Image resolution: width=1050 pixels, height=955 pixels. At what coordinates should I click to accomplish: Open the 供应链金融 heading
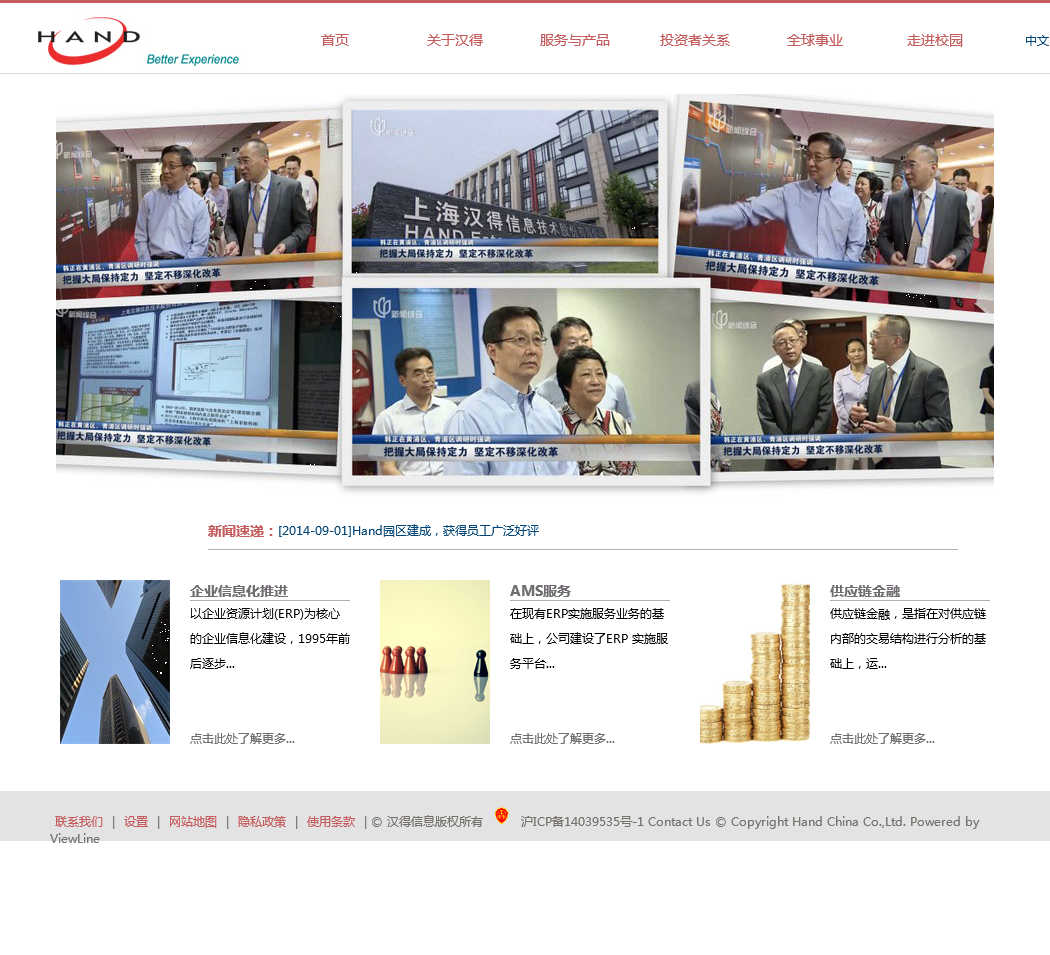(865, 591)
